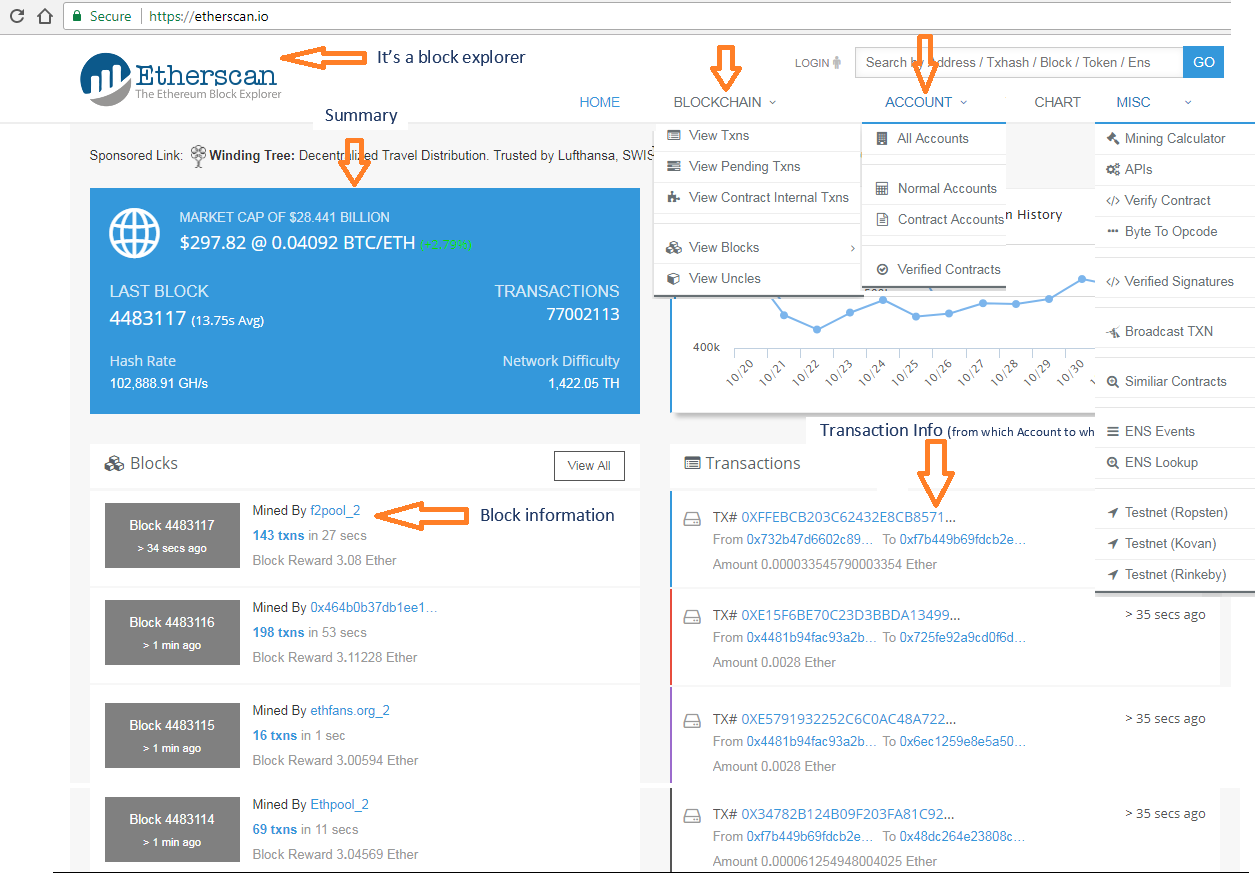
Task: Click the ENS Lookup magnifier icon
Action: click(1113, 463)
